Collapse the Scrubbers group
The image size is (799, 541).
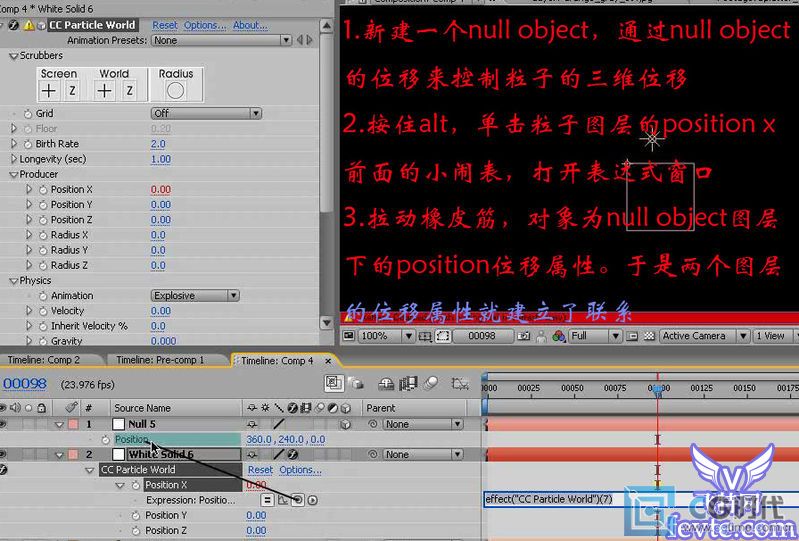(x=14, y=56)
